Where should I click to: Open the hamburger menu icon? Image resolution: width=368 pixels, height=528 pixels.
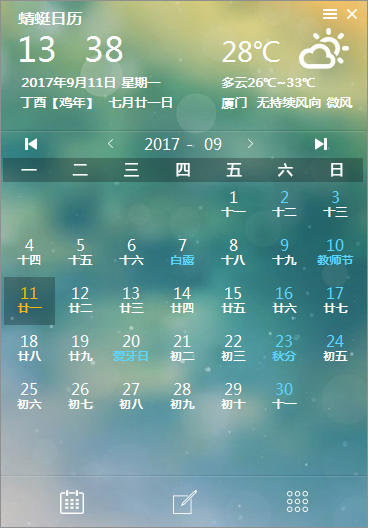tap(330, 14)
